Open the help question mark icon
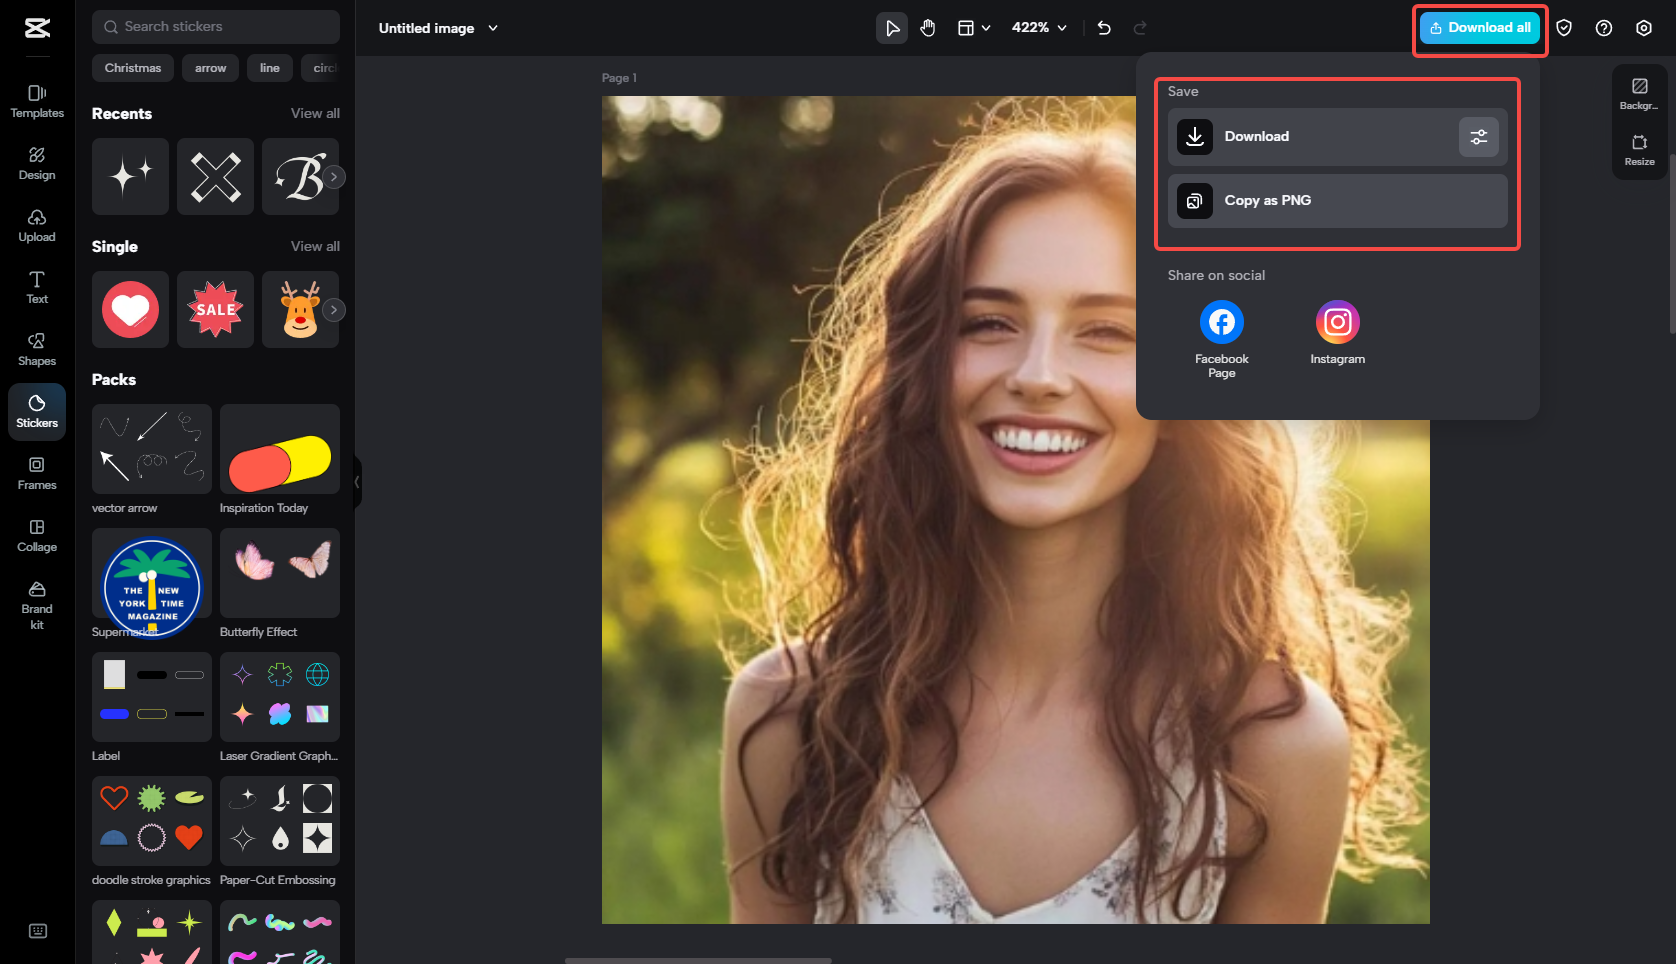 coord(1604,28)
